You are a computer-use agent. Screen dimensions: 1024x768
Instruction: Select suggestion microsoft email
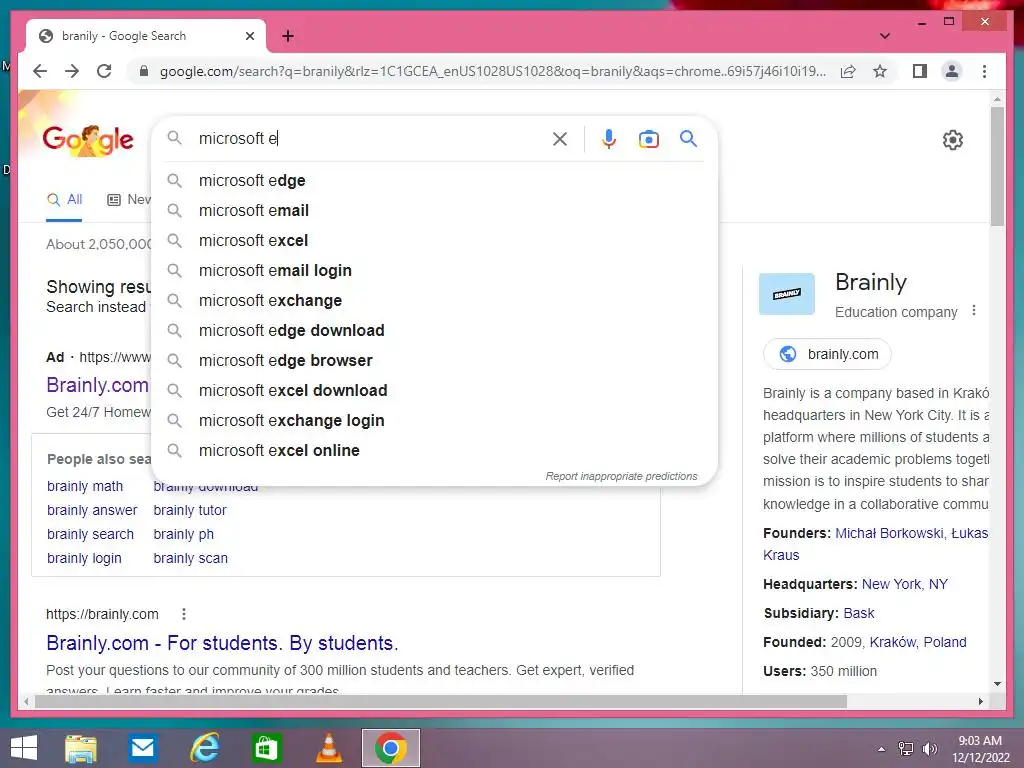[x=434, y=210]
